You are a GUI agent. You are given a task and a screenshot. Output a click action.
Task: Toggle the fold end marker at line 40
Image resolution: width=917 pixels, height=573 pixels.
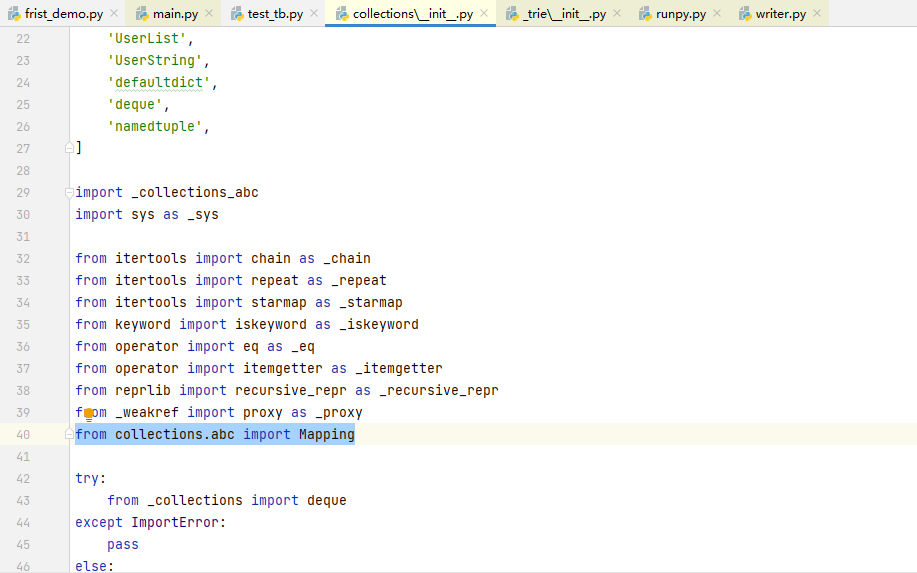[69, 434]
